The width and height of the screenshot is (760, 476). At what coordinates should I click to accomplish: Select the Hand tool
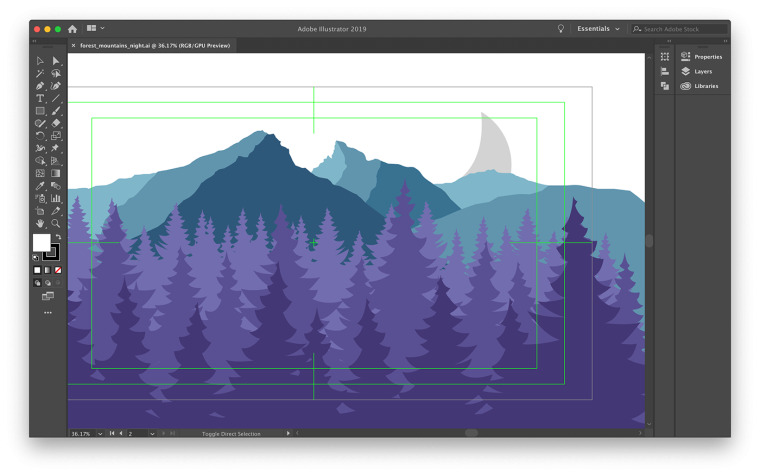point(40,223)
